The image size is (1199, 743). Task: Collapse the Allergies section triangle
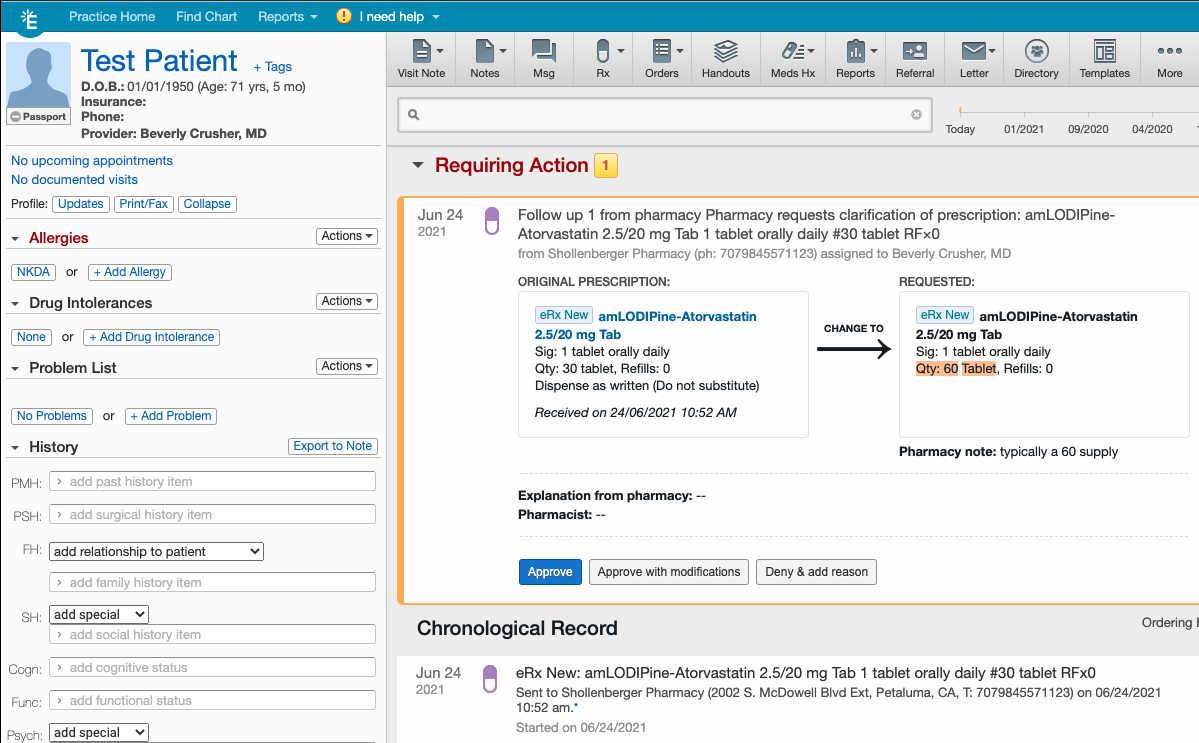coord(15,239)
